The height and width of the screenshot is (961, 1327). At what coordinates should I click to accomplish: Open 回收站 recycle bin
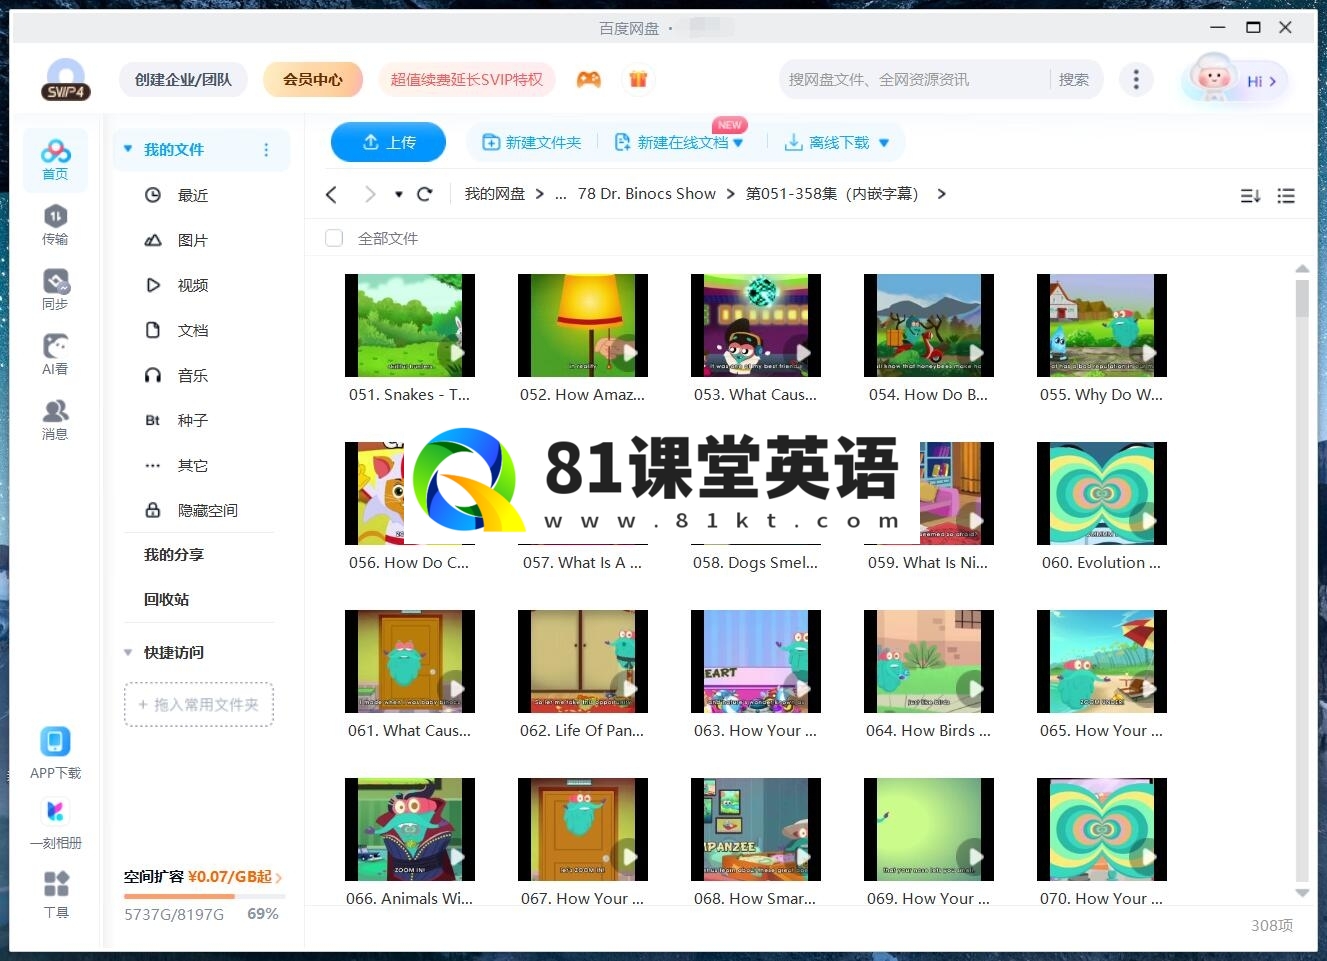pyautogui.click(x=166, y=599)
